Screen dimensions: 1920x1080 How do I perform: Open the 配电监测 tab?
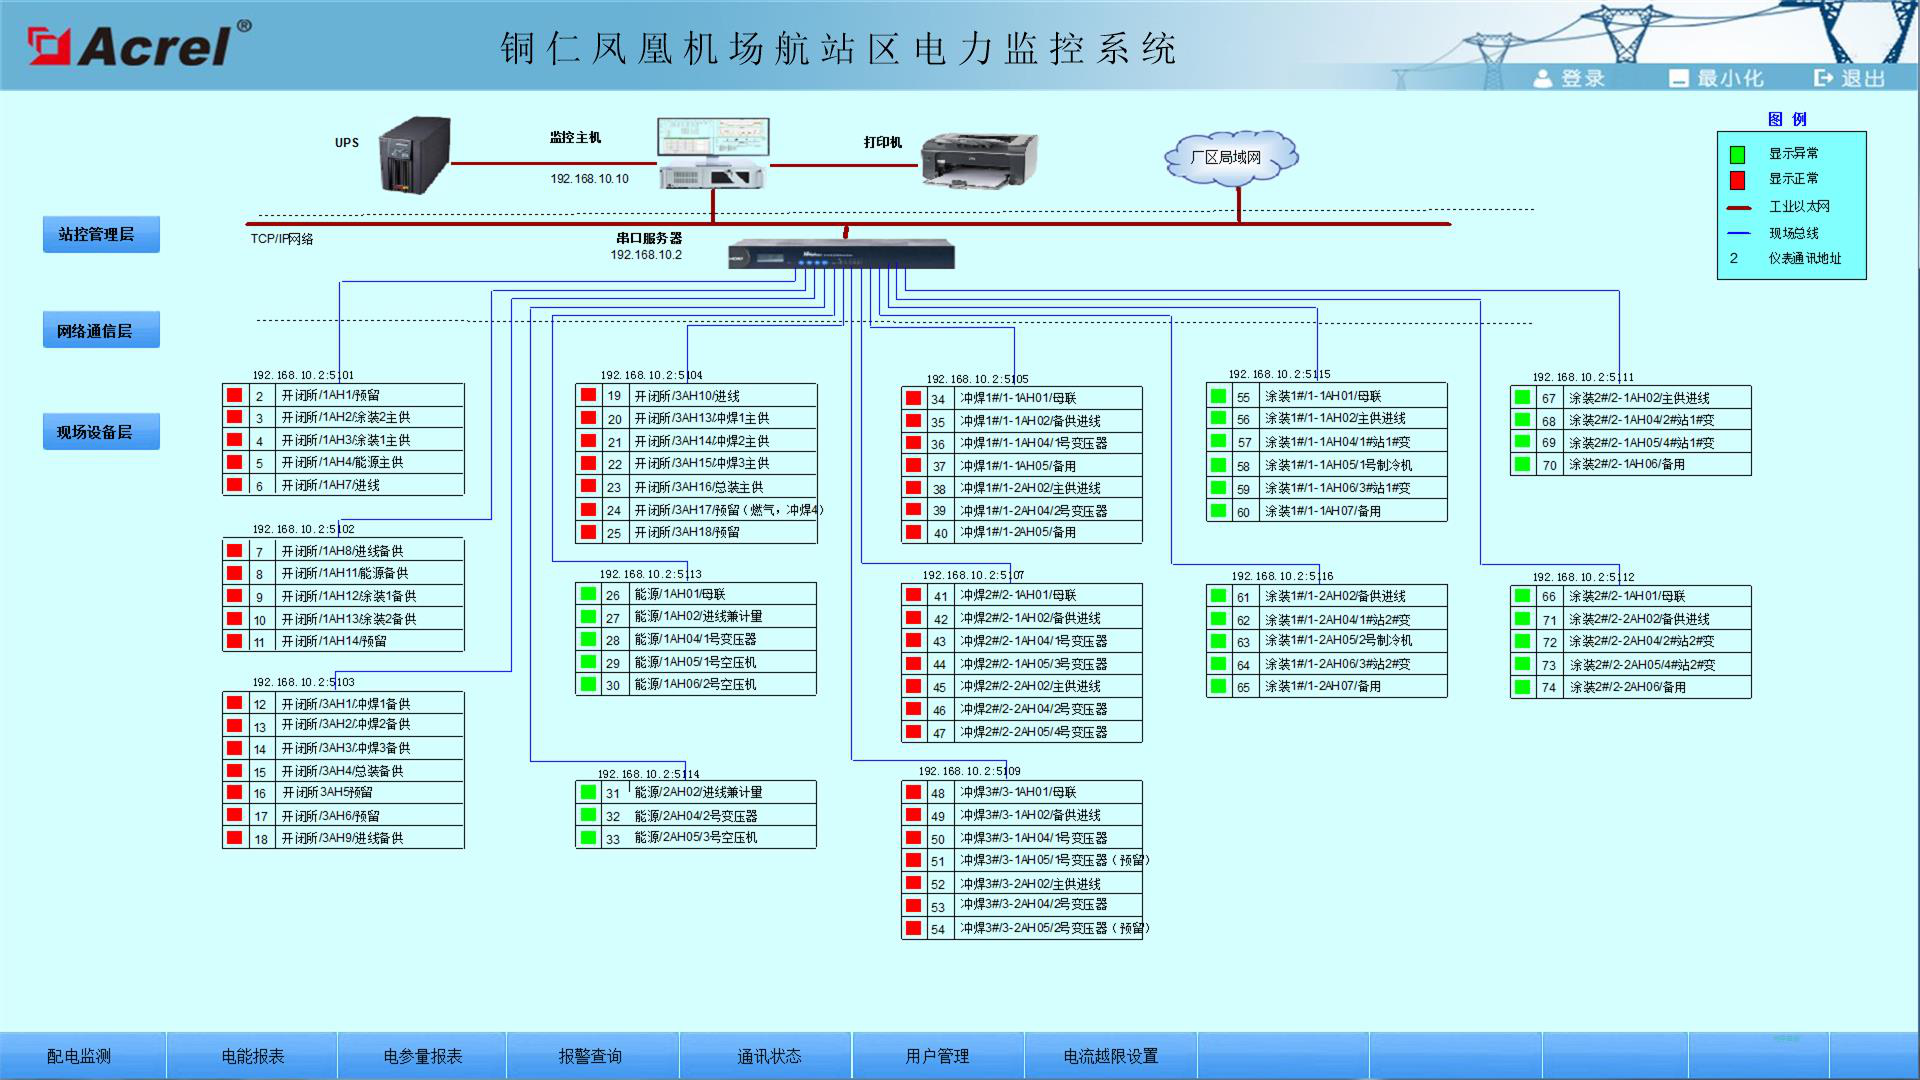tap(79, 1056)
